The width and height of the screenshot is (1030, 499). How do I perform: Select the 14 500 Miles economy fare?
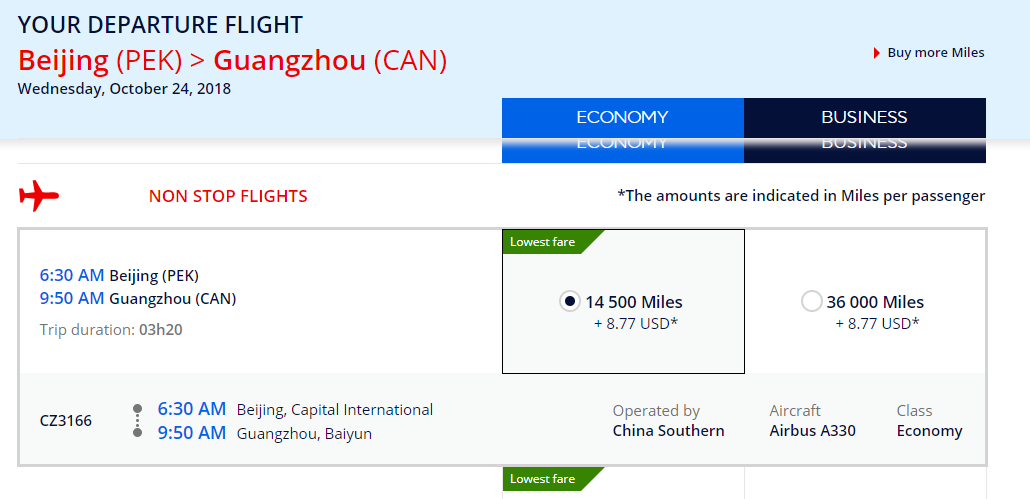tap(570, 301)
